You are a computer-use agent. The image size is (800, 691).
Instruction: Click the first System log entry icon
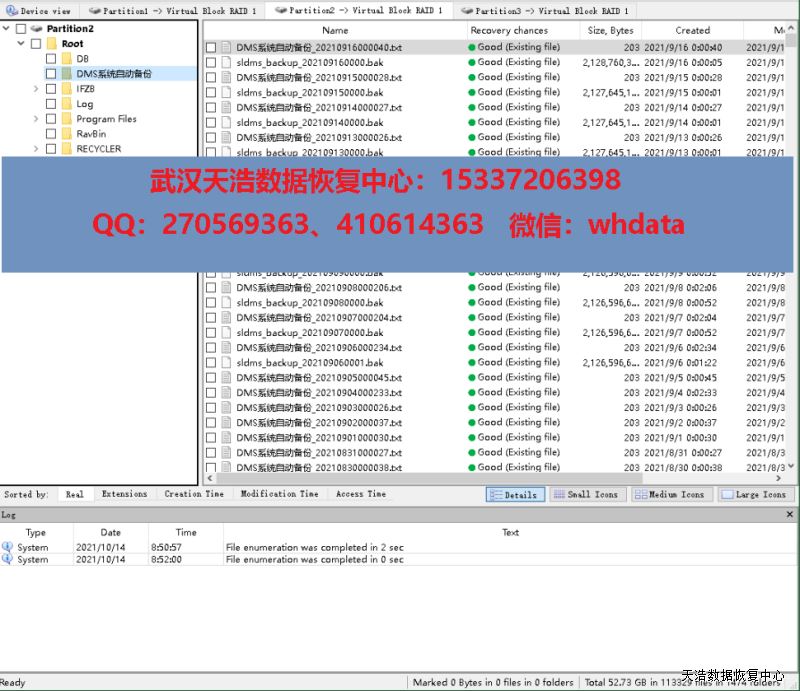coord(8,547)
